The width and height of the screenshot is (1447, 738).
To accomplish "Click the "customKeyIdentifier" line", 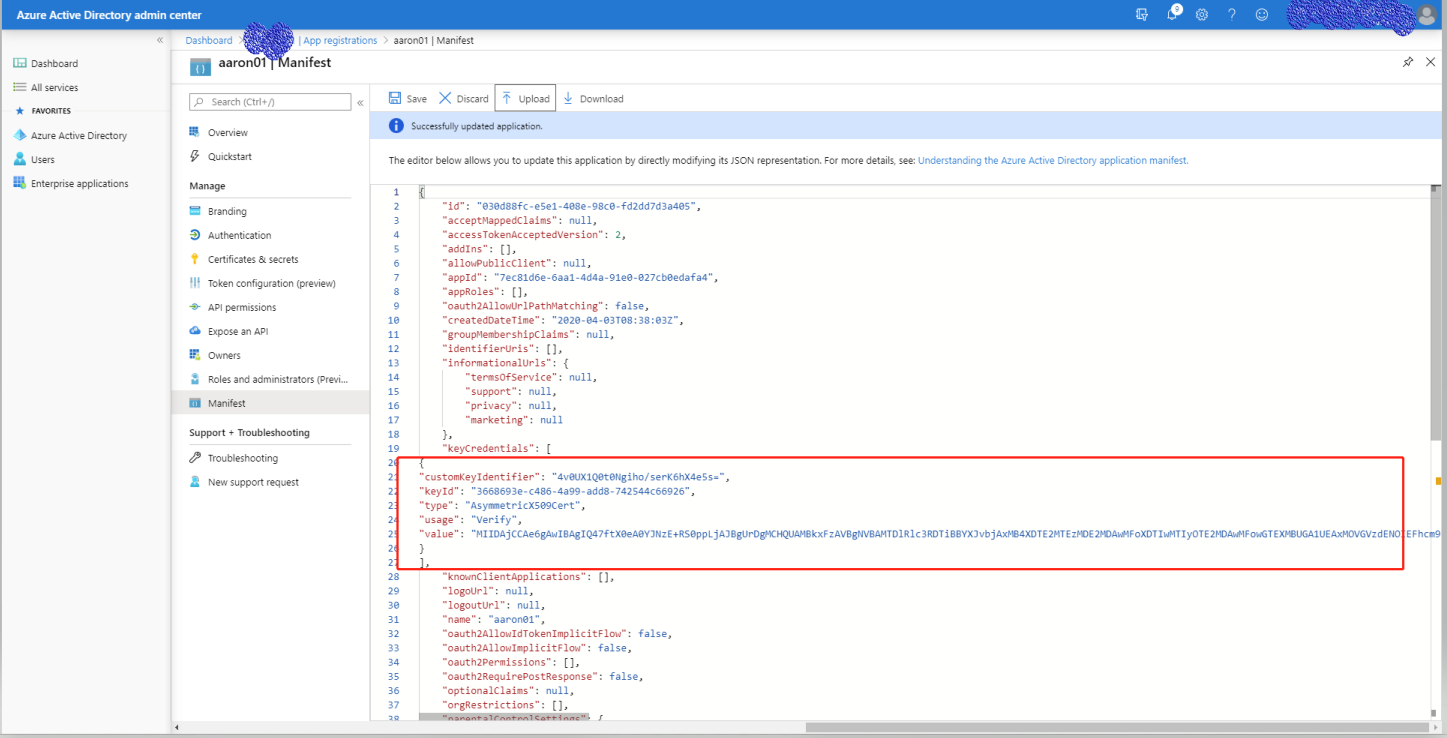I will [574, 477].
